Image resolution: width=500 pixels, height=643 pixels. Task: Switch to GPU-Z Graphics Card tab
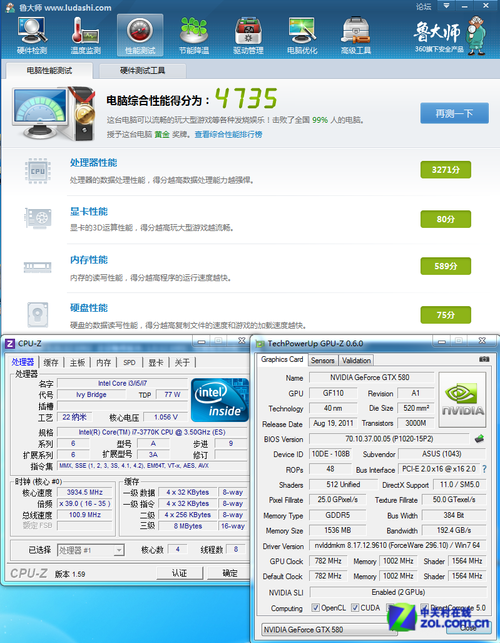[x=282, y=359]
